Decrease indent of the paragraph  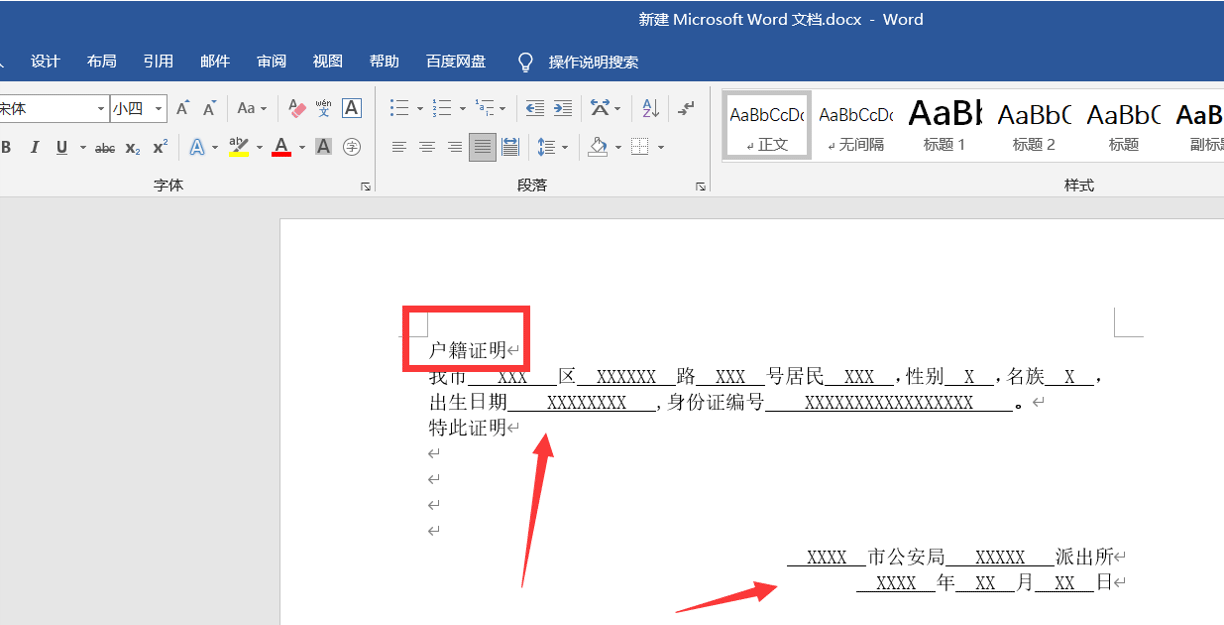535,108
